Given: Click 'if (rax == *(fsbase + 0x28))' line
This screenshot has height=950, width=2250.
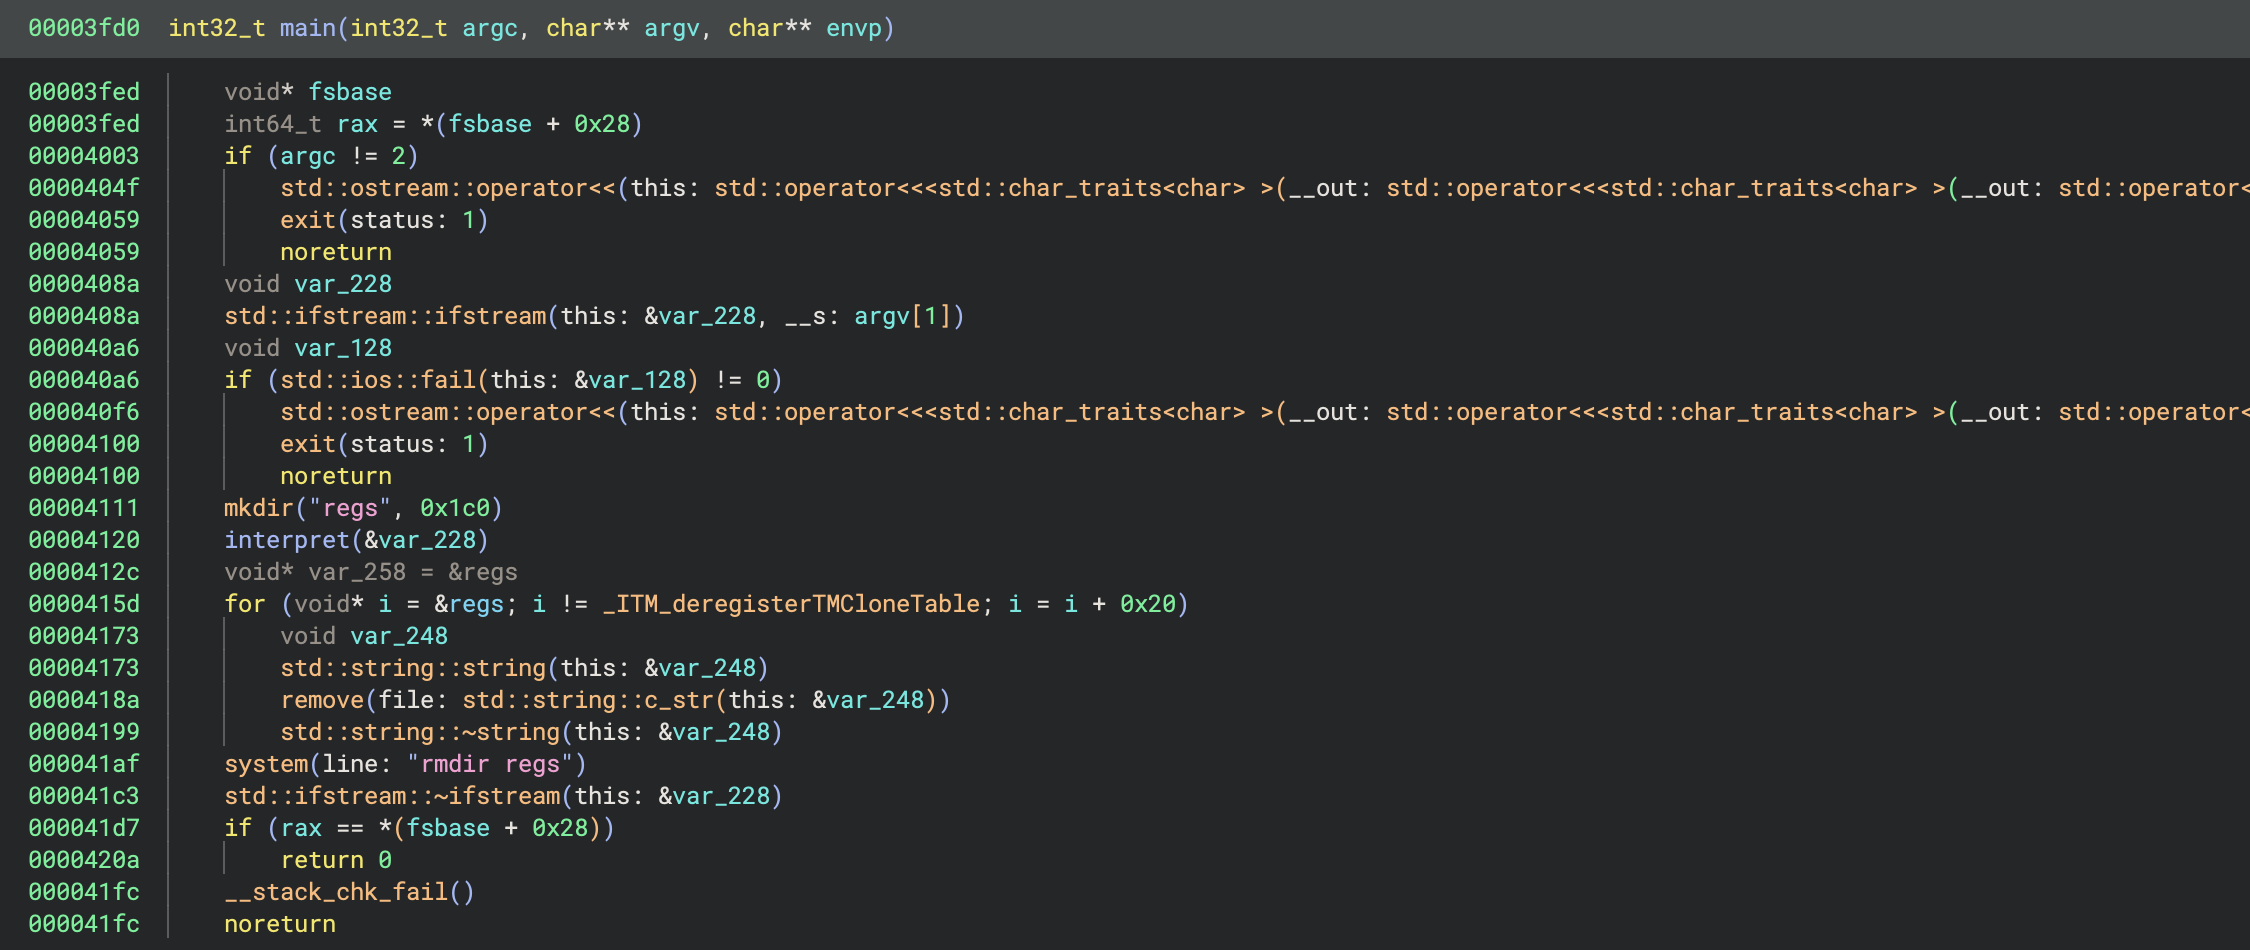Looking at the screenshot, I should pyautogui.click(x=419, y=828).
